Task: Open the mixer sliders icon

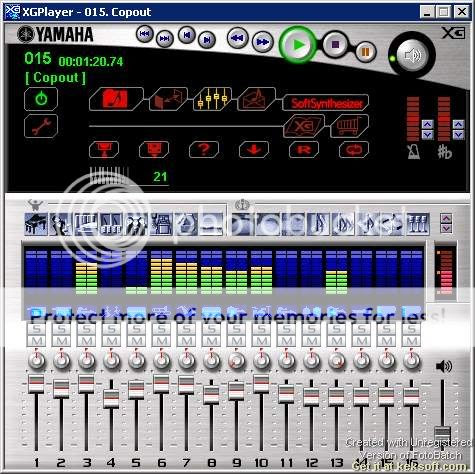Action: [212, 98]
